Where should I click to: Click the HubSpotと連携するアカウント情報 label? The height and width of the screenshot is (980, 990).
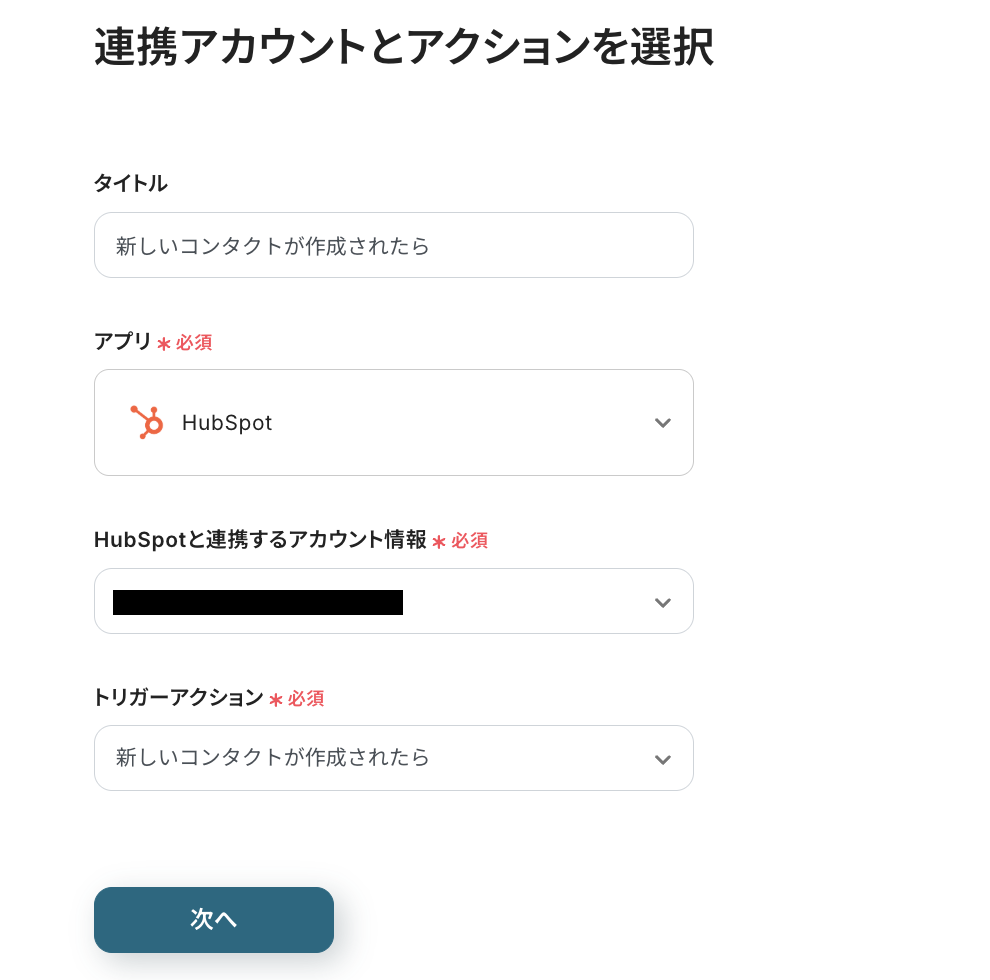tap(260, 540)
